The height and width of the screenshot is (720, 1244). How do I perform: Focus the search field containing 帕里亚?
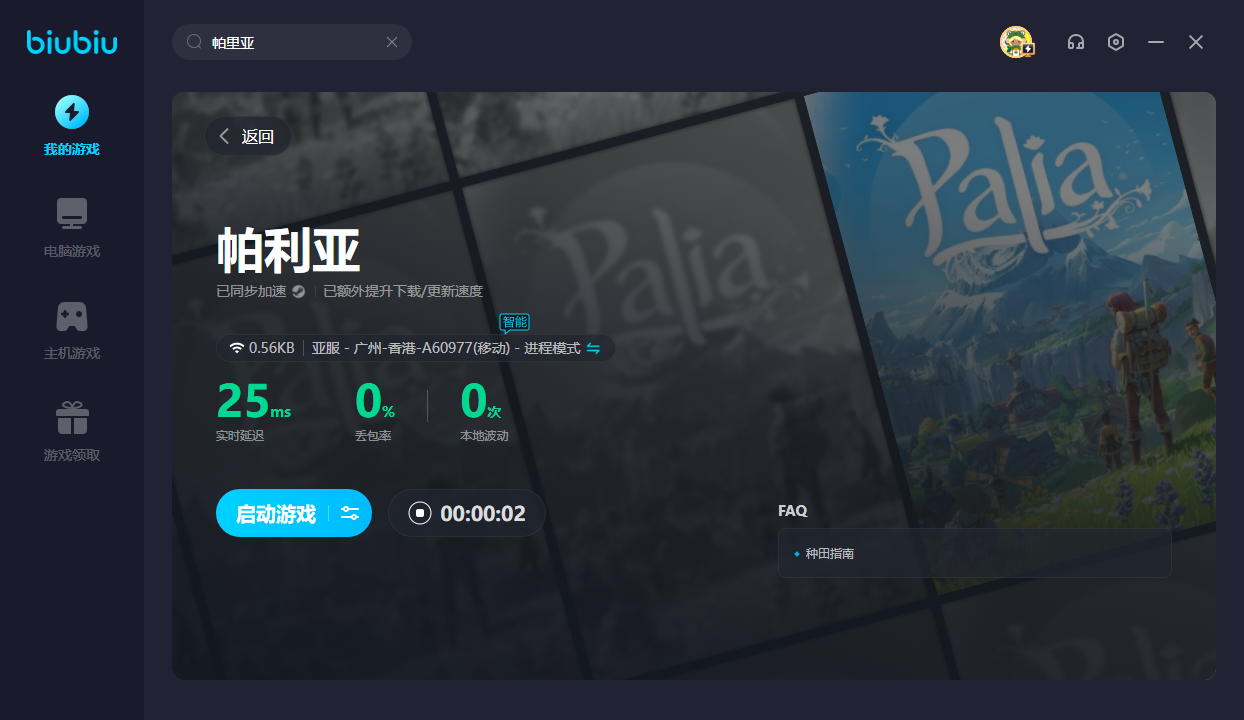[x=292, y=42]
